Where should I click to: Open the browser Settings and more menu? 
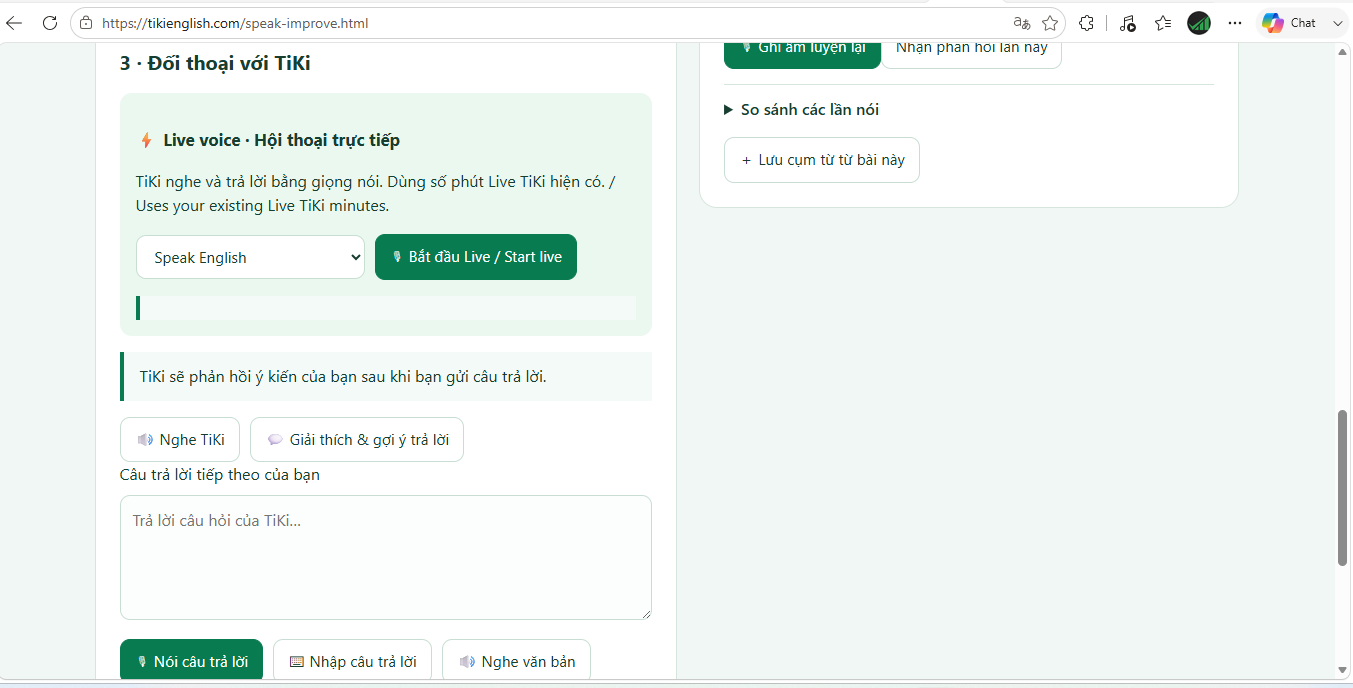(x=1235, y=23)
